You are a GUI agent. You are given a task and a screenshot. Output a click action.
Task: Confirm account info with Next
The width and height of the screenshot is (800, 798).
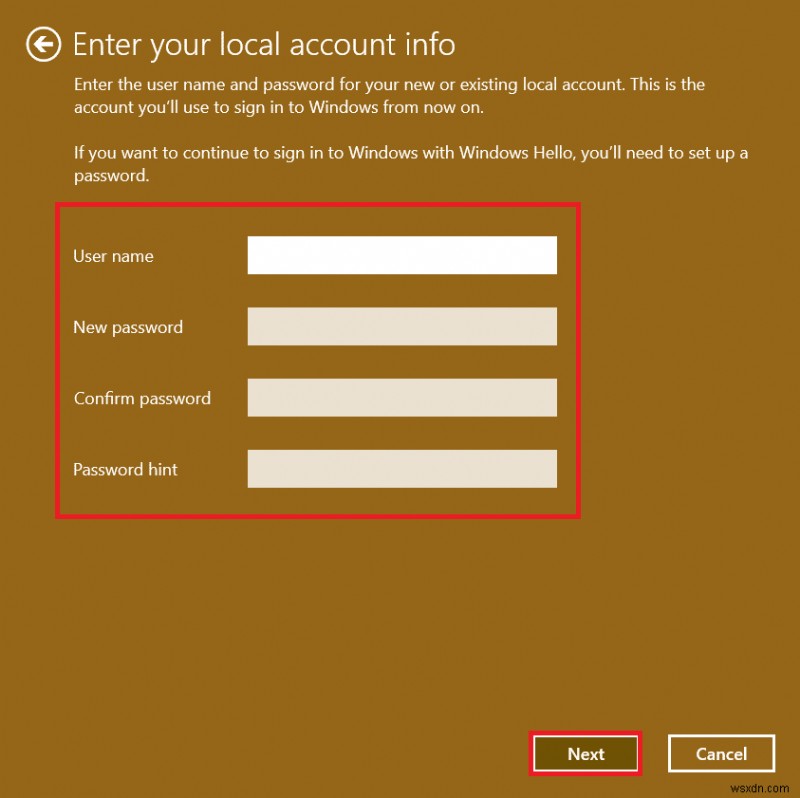coord(585,753)
